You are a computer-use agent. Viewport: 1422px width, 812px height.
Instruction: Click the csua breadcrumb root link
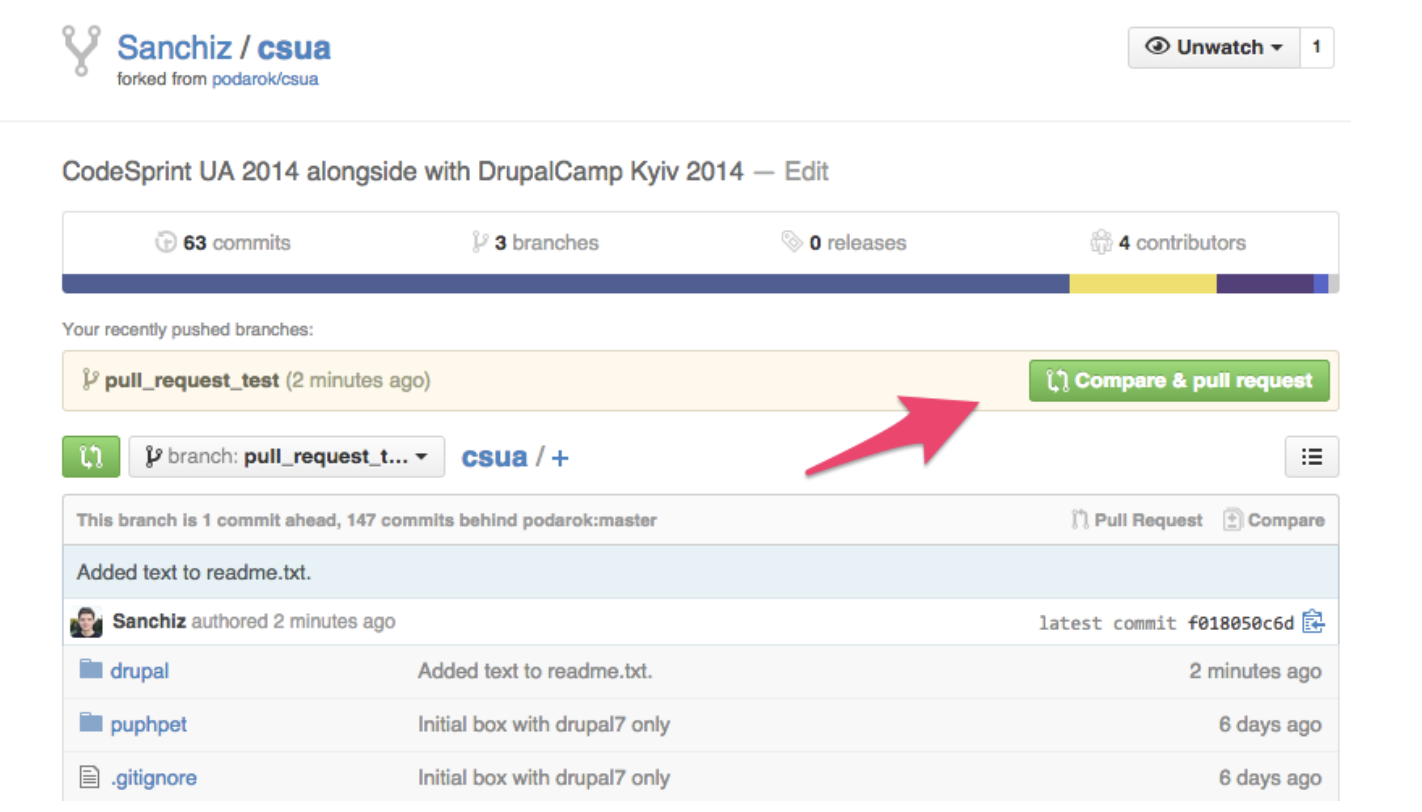(494, 457)
